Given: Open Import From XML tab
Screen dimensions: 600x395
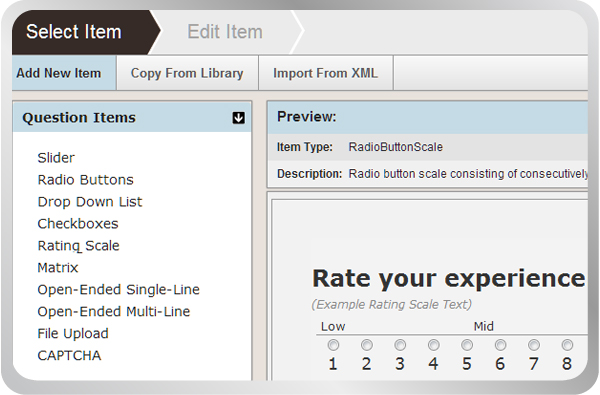Looking at the screenshot, I should click(326, 73).
